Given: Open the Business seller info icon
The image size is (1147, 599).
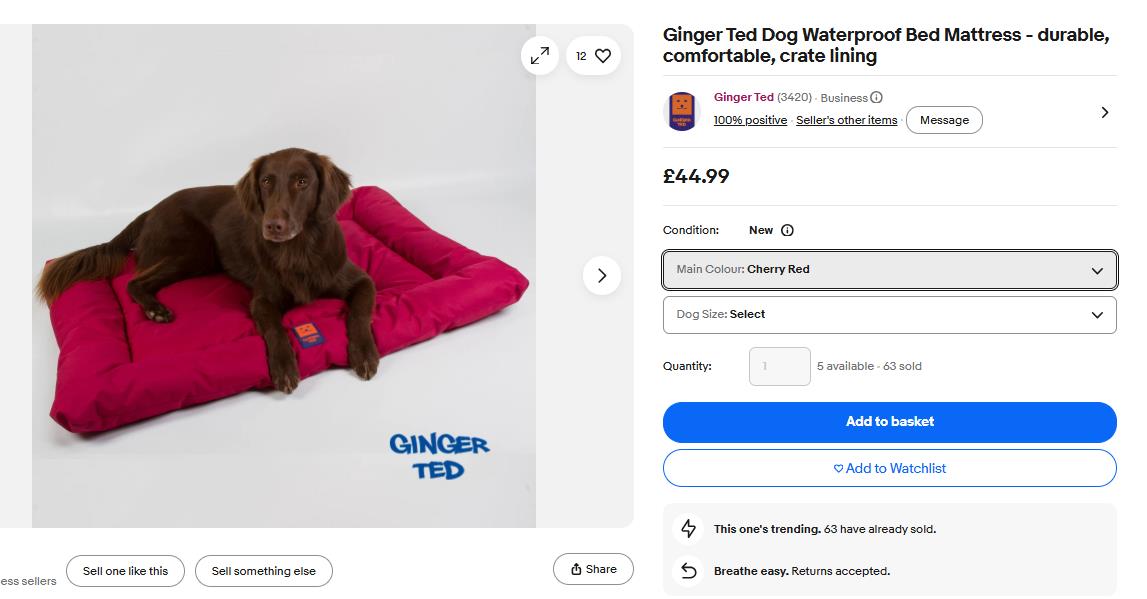Looking at the screenshot, I should pyautogui.click(x=876, y=97).
